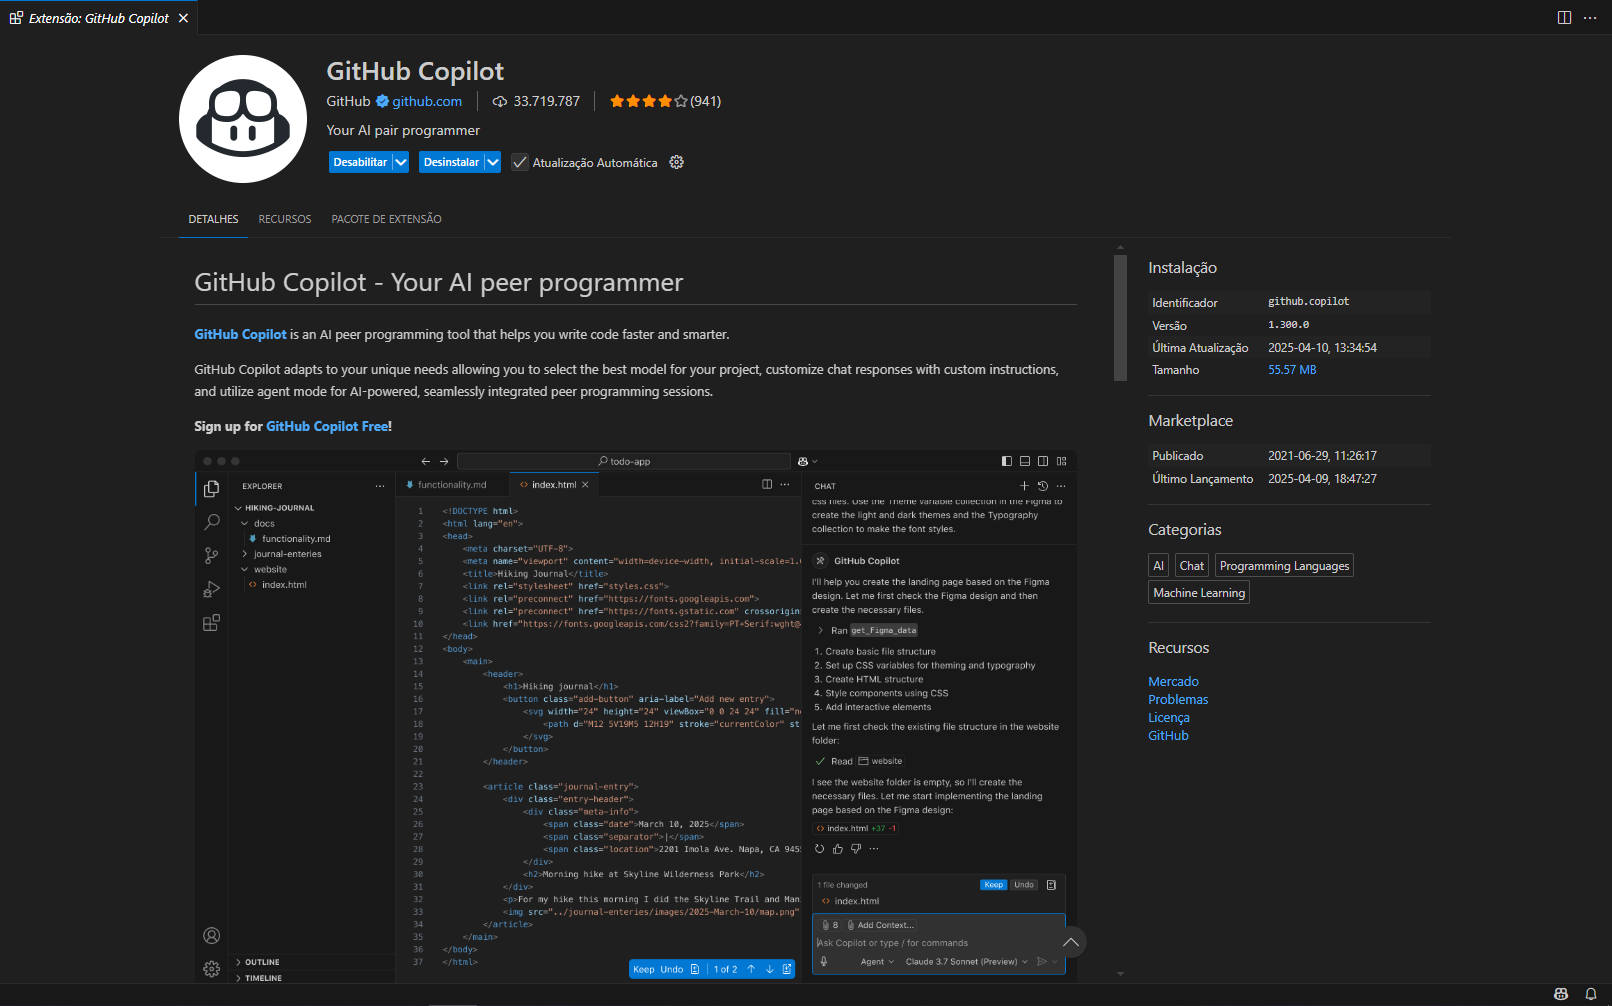Image resolution: width=1612 pixels, height=1006 pixels.
Task: Select the Chat category tag
Action: (1192, 565)
